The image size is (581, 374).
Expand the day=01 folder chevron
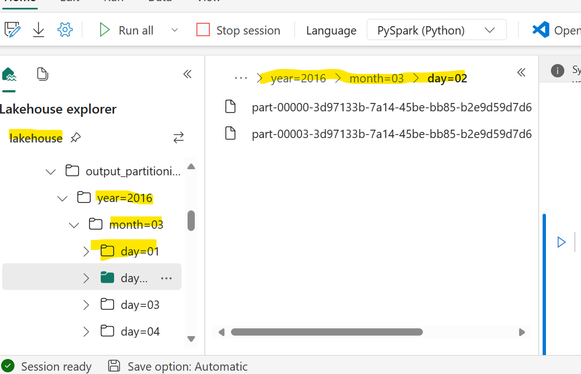click(x=86, y=252)
